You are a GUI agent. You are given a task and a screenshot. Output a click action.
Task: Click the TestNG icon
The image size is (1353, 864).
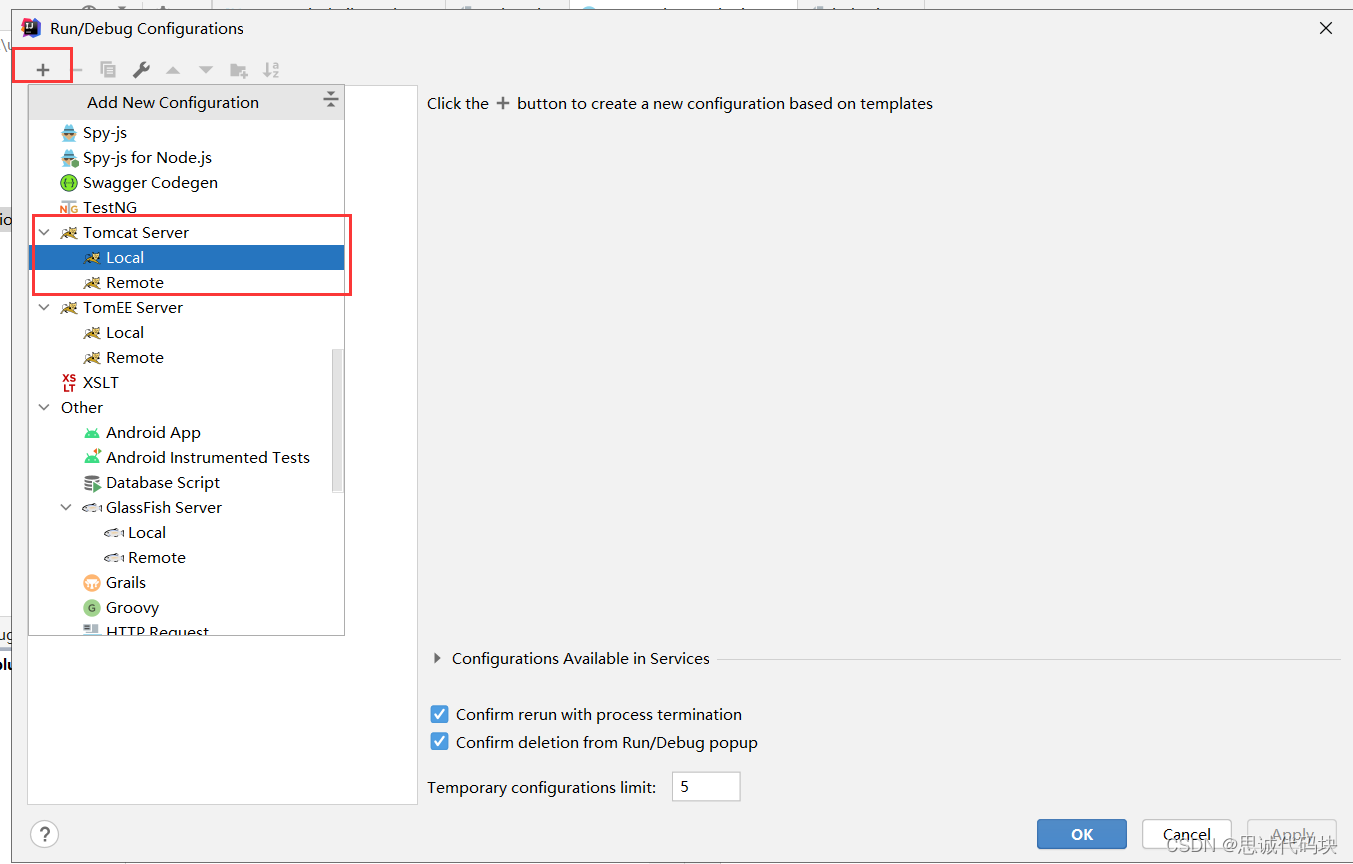click(69, 208)
